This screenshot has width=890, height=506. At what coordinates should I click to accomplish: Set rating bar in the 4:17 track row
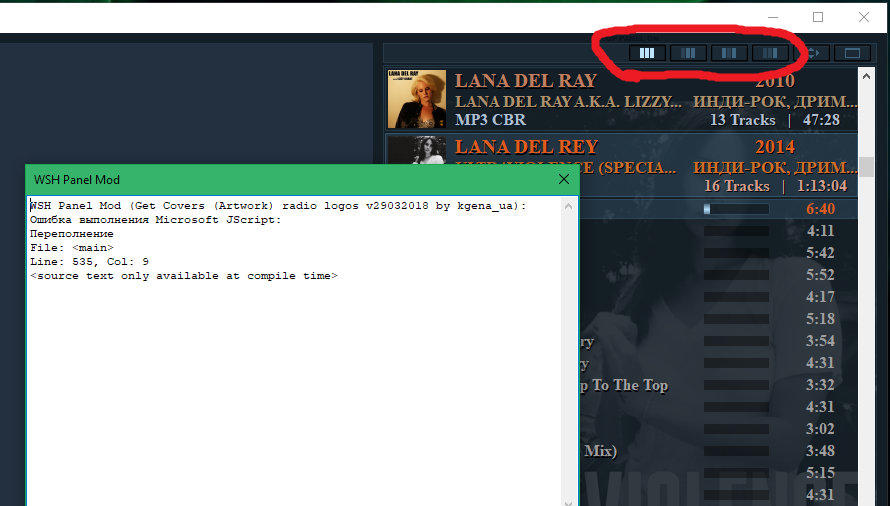click(x=736, y=297)
